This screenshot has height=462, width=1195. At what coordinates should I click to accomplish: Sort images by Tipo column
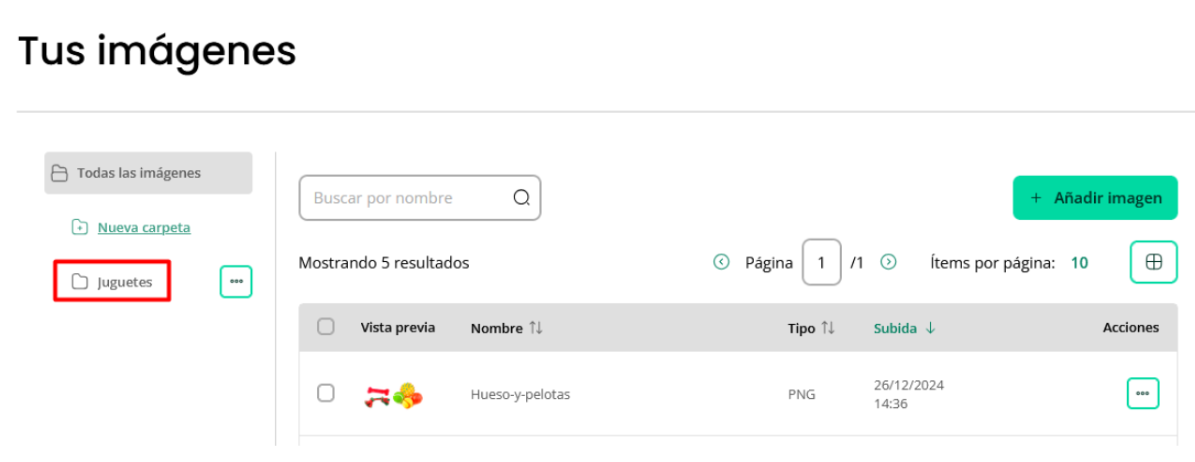(811, 329)
